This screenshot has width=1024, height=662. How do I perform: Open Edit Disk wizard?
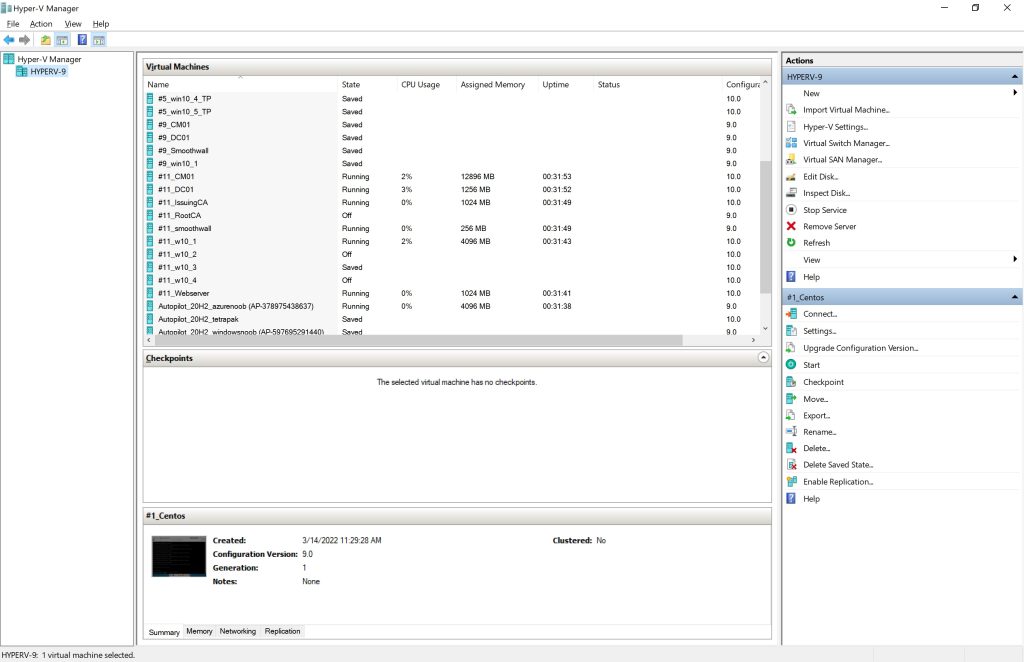[x=820, y=176]
